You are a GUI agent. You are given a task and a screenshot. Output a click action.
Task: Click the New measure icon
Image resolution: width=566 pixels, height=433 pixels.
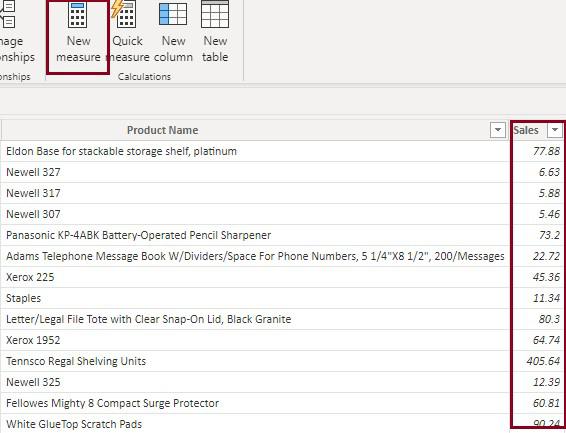78,15
